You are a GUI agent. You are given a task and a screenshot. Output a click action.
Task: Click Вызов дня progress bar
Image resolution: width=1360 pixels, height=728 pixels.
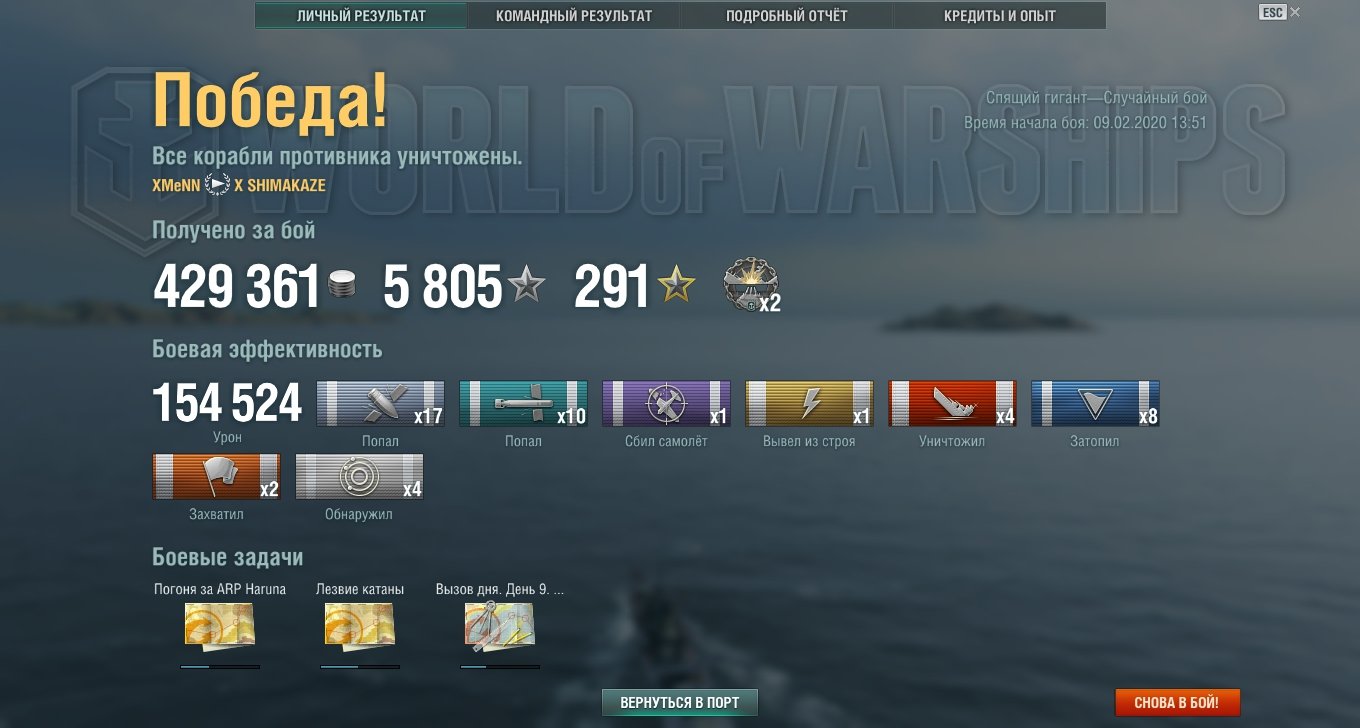500,667
